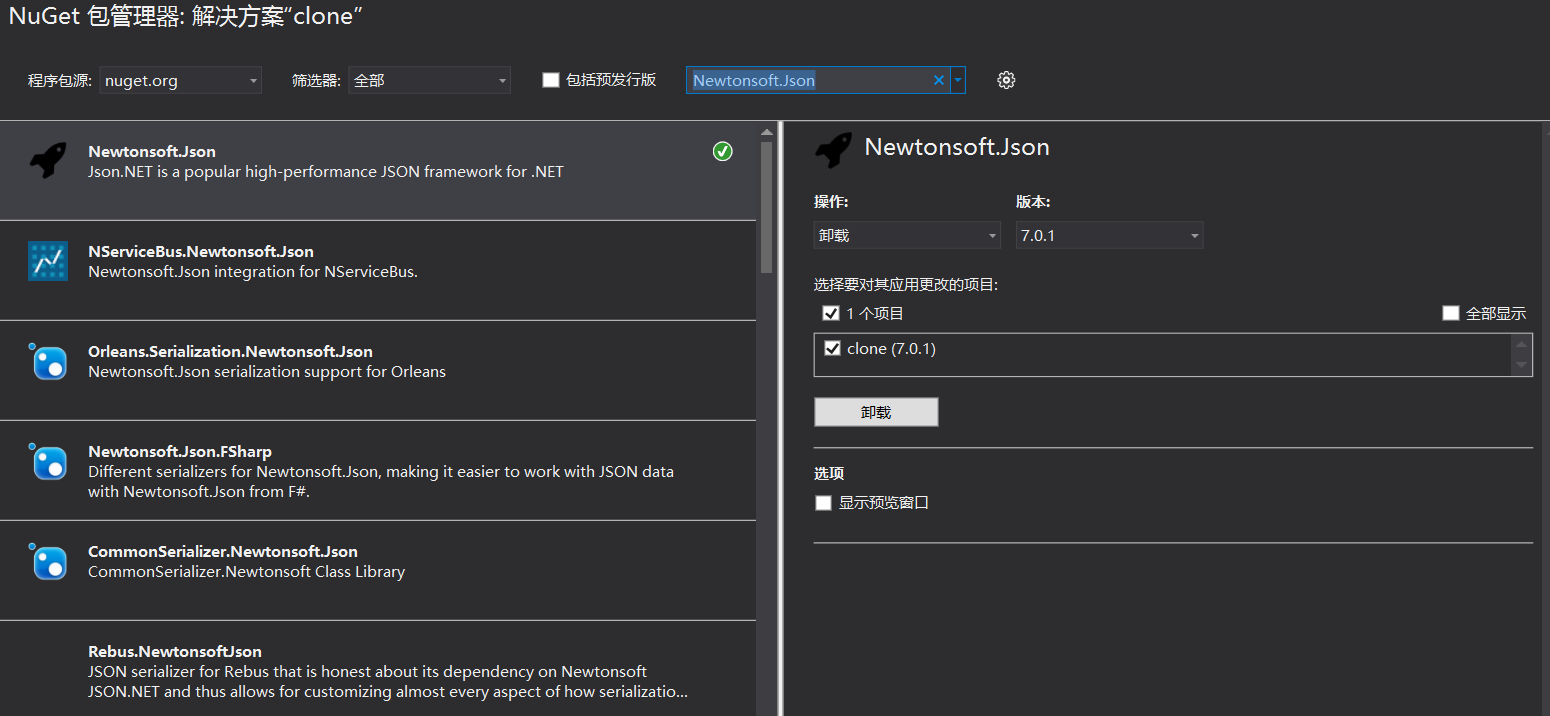Uncheck the clone (7.0.1) project checkbox
This screenshot has width=1550, height=716.
point(832,349)
